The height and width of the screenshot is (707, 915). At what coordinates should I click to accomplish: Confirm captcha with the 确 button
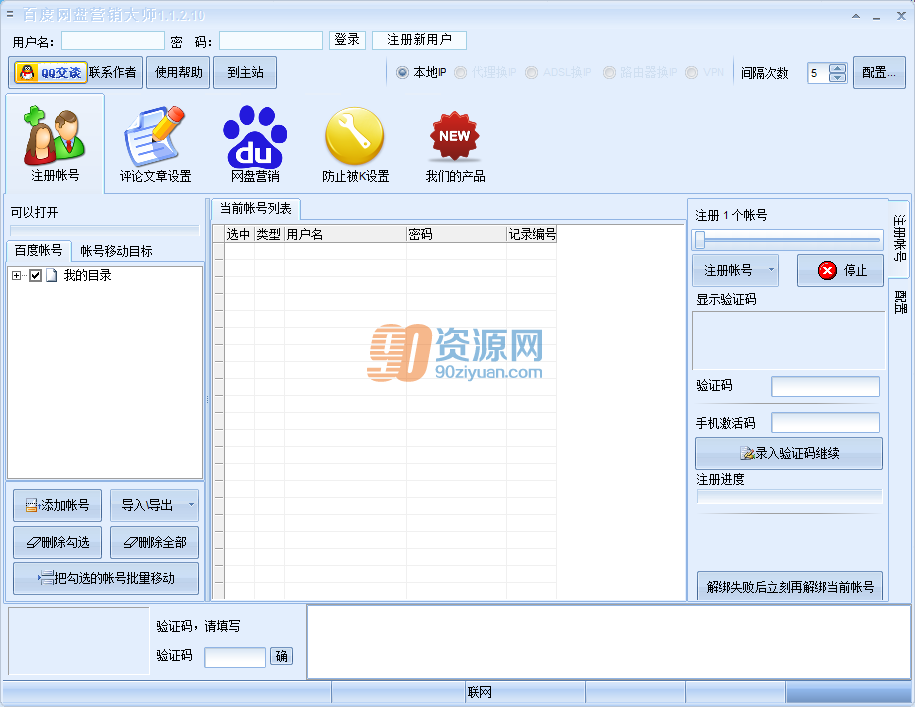tap(281, 657)
